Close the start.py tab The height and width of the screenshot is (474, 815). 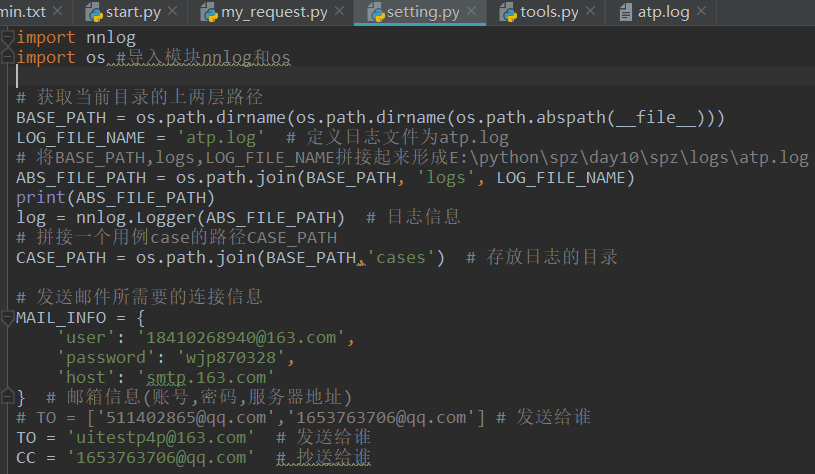pos(173,10)
